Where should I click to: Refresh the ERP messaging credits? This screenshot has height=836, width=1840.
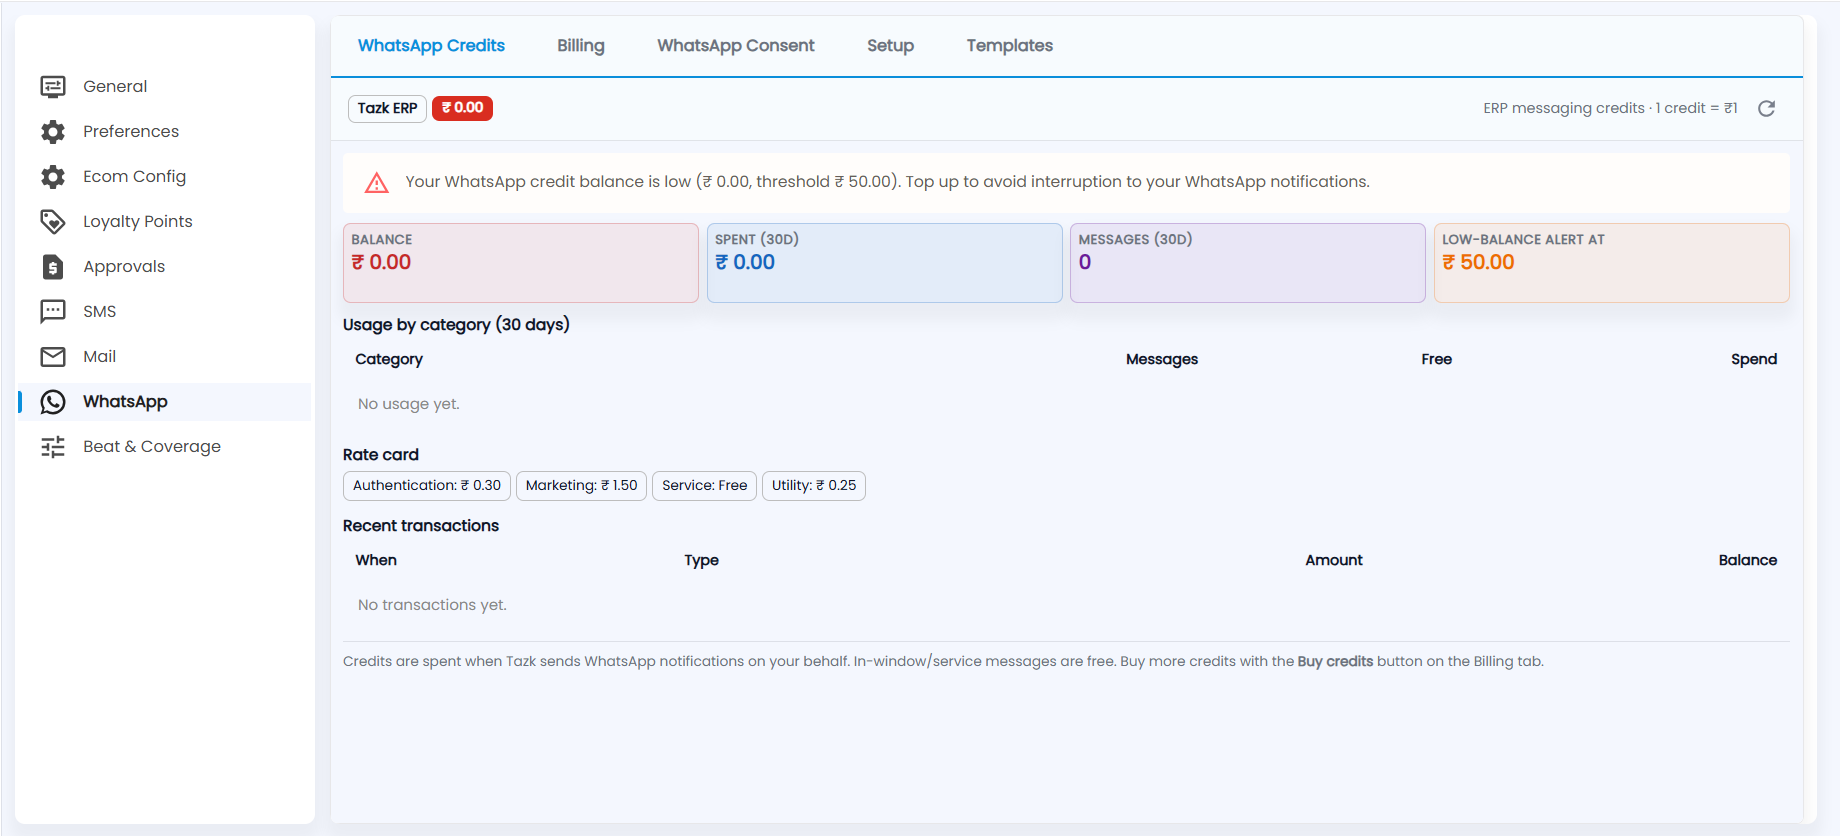pyautogui.click(x=1767, y=108)
